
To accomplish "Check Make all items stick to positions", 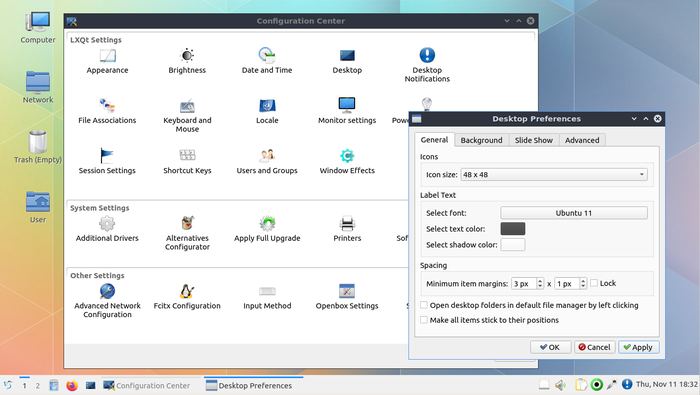I will click(424, 320).
